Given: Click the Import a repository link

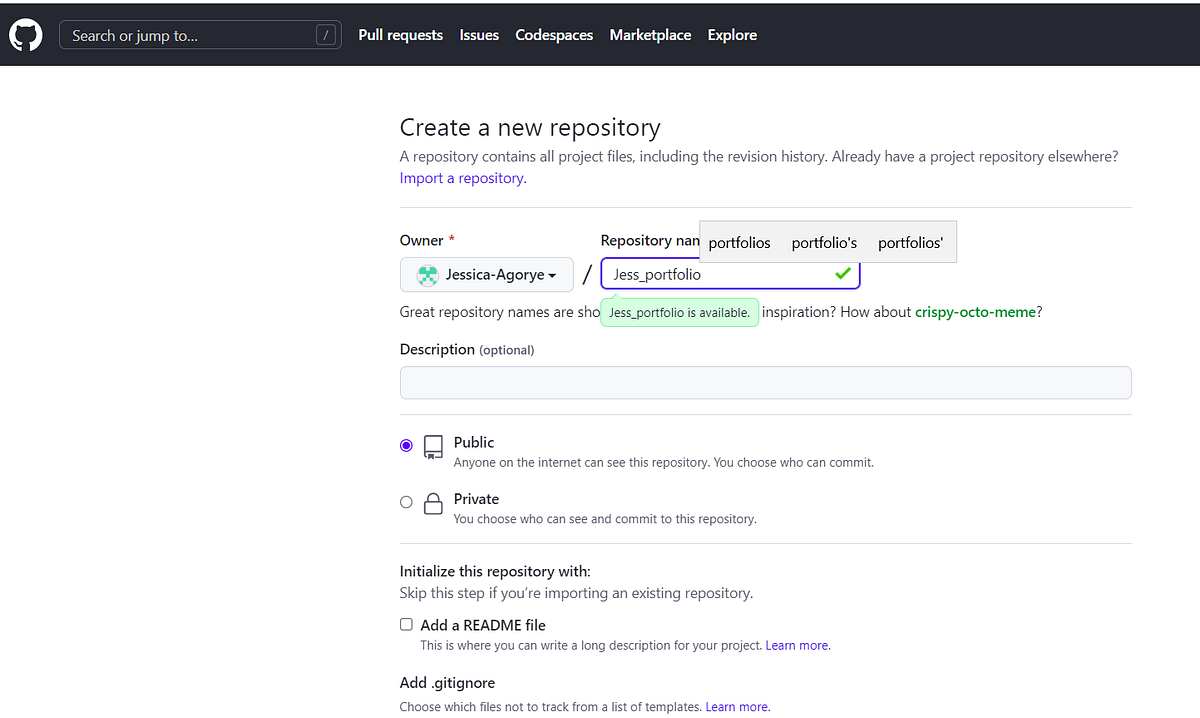Looking at the screenshot, I should coord(461,177).
